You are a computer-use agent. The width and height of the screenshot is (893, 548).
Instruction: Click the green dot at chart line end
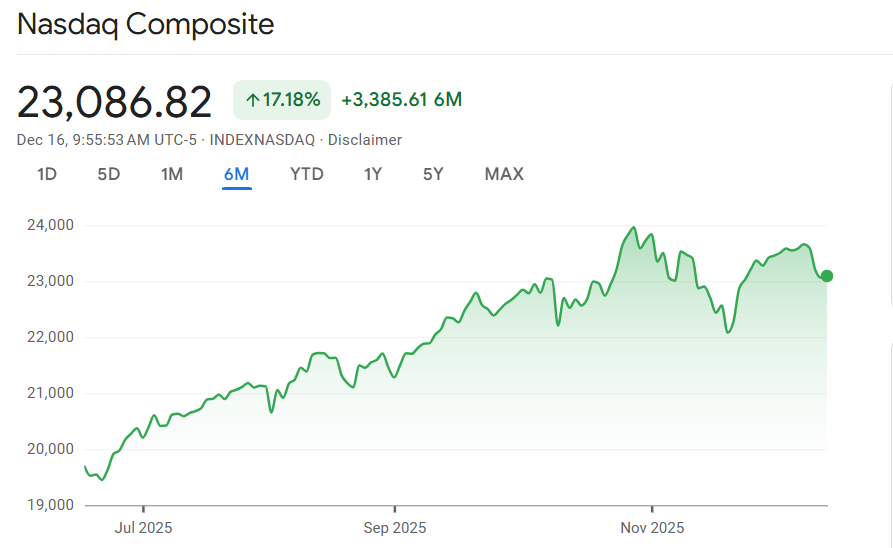826,276
